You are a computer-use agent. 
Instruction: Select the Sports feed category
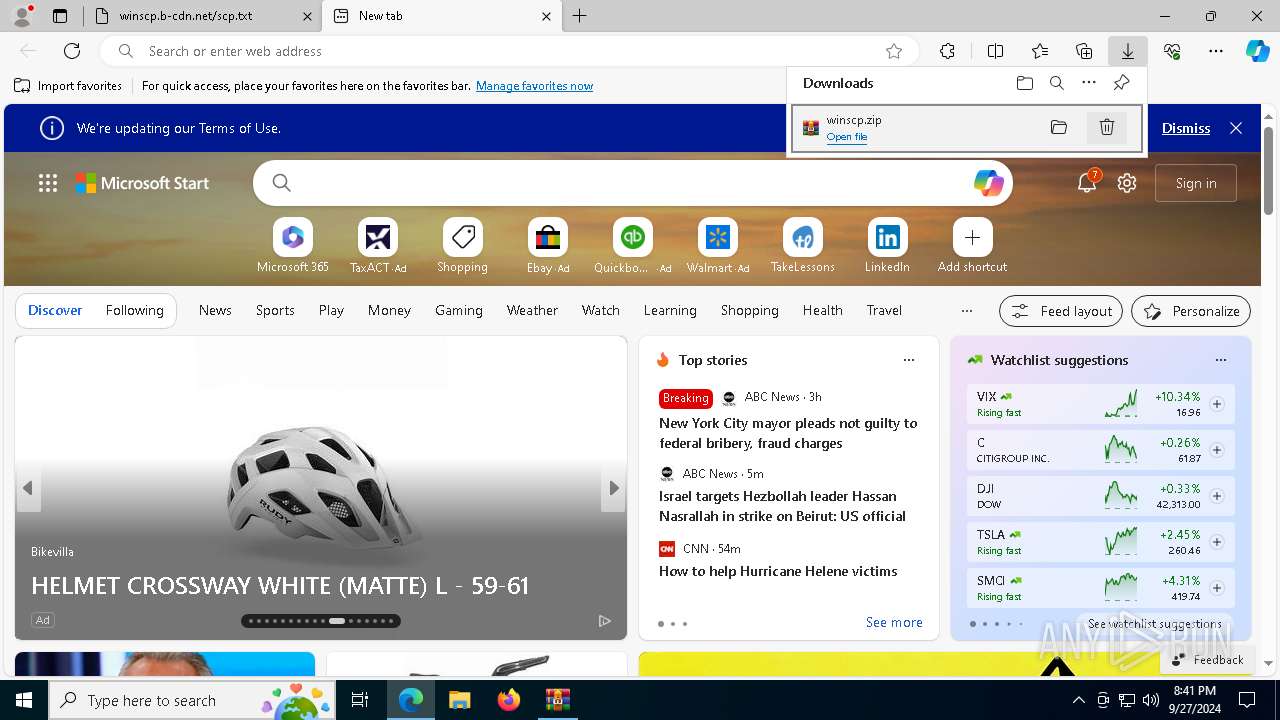click(275, 310)
